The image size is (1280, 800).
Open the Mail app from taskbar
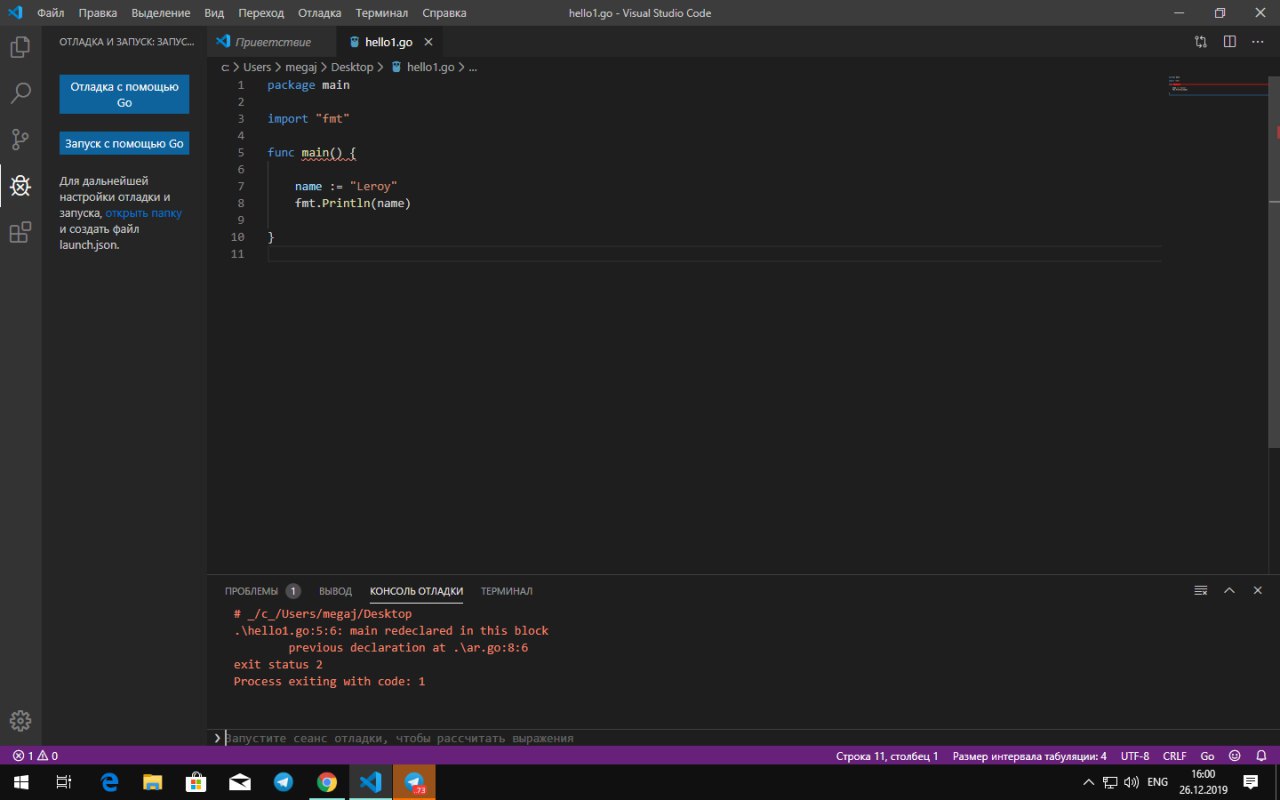240,782
